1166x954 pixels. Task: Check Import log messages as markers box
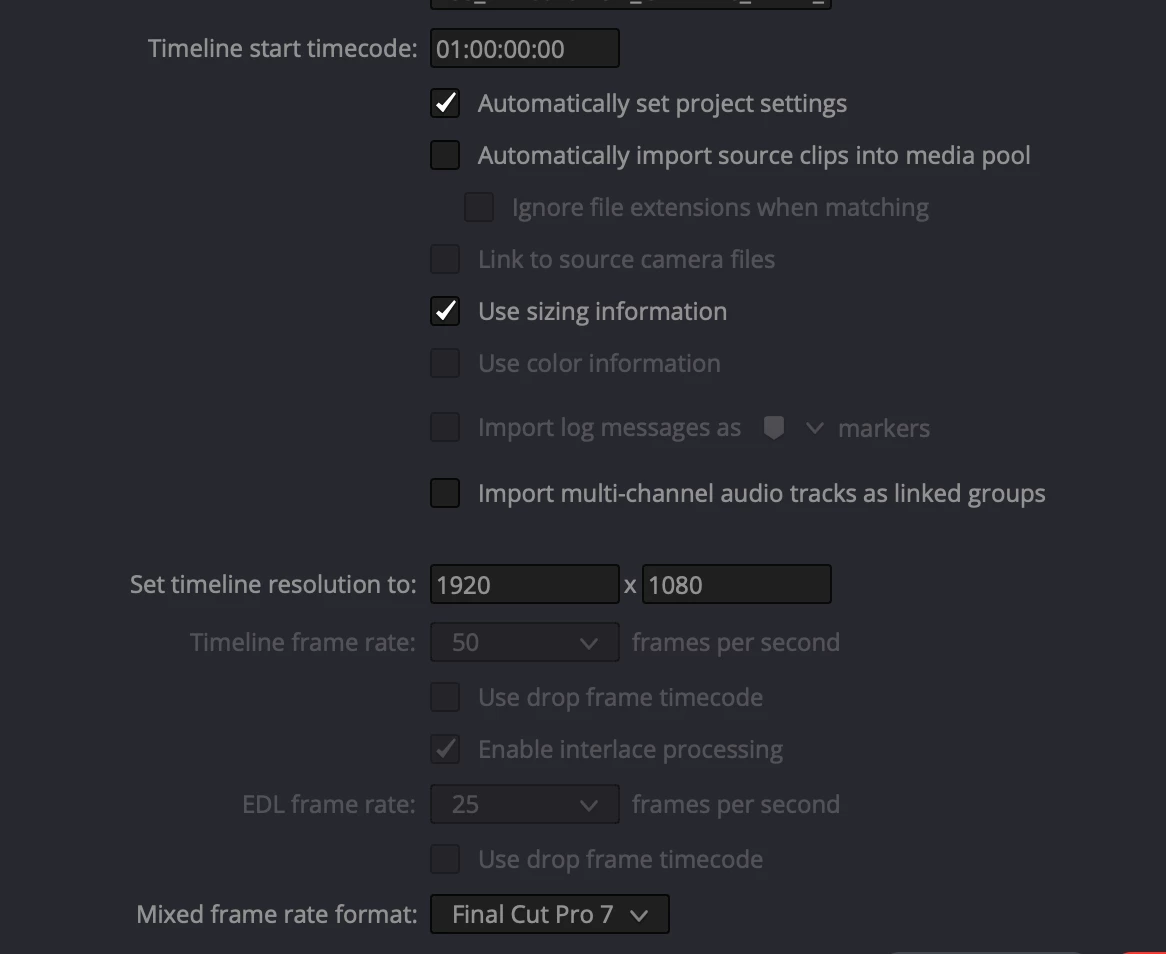(445, 428)
